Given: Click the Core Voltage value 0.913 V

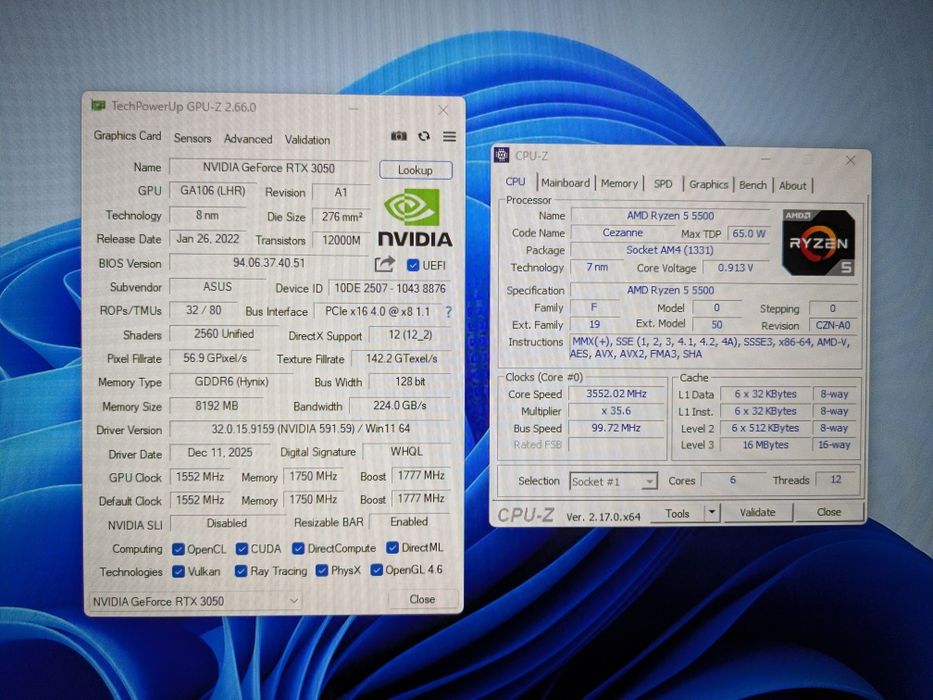Looking at the screenshot, I should (x=736, y=268).
